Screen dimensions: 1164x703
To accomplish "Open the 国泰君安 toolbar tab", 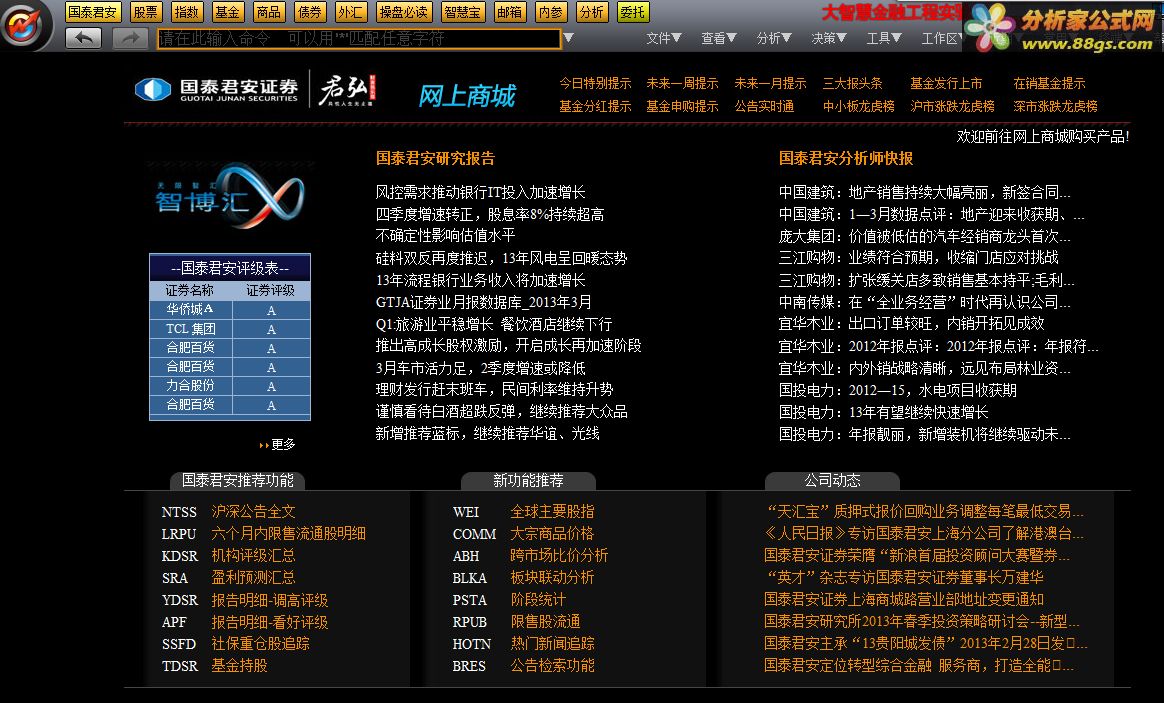I will (x=93, y=12).
